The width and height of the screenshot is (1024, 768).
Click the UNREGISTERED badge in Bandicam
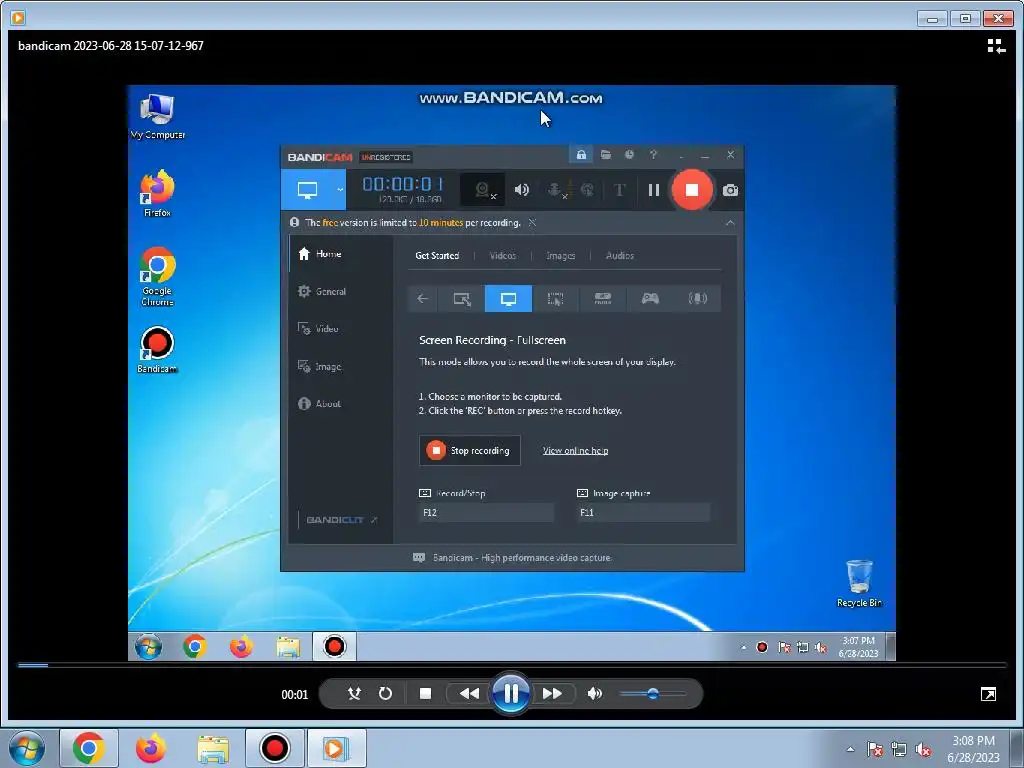386,157
